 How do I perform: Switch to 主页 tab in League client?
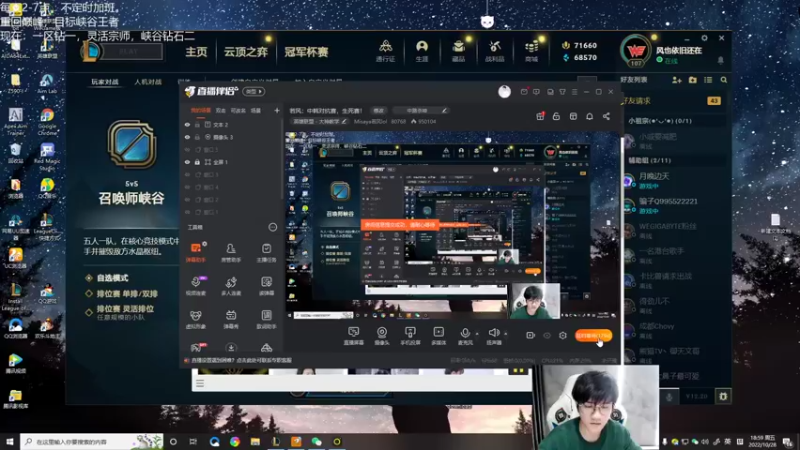[x=196, y=52]
